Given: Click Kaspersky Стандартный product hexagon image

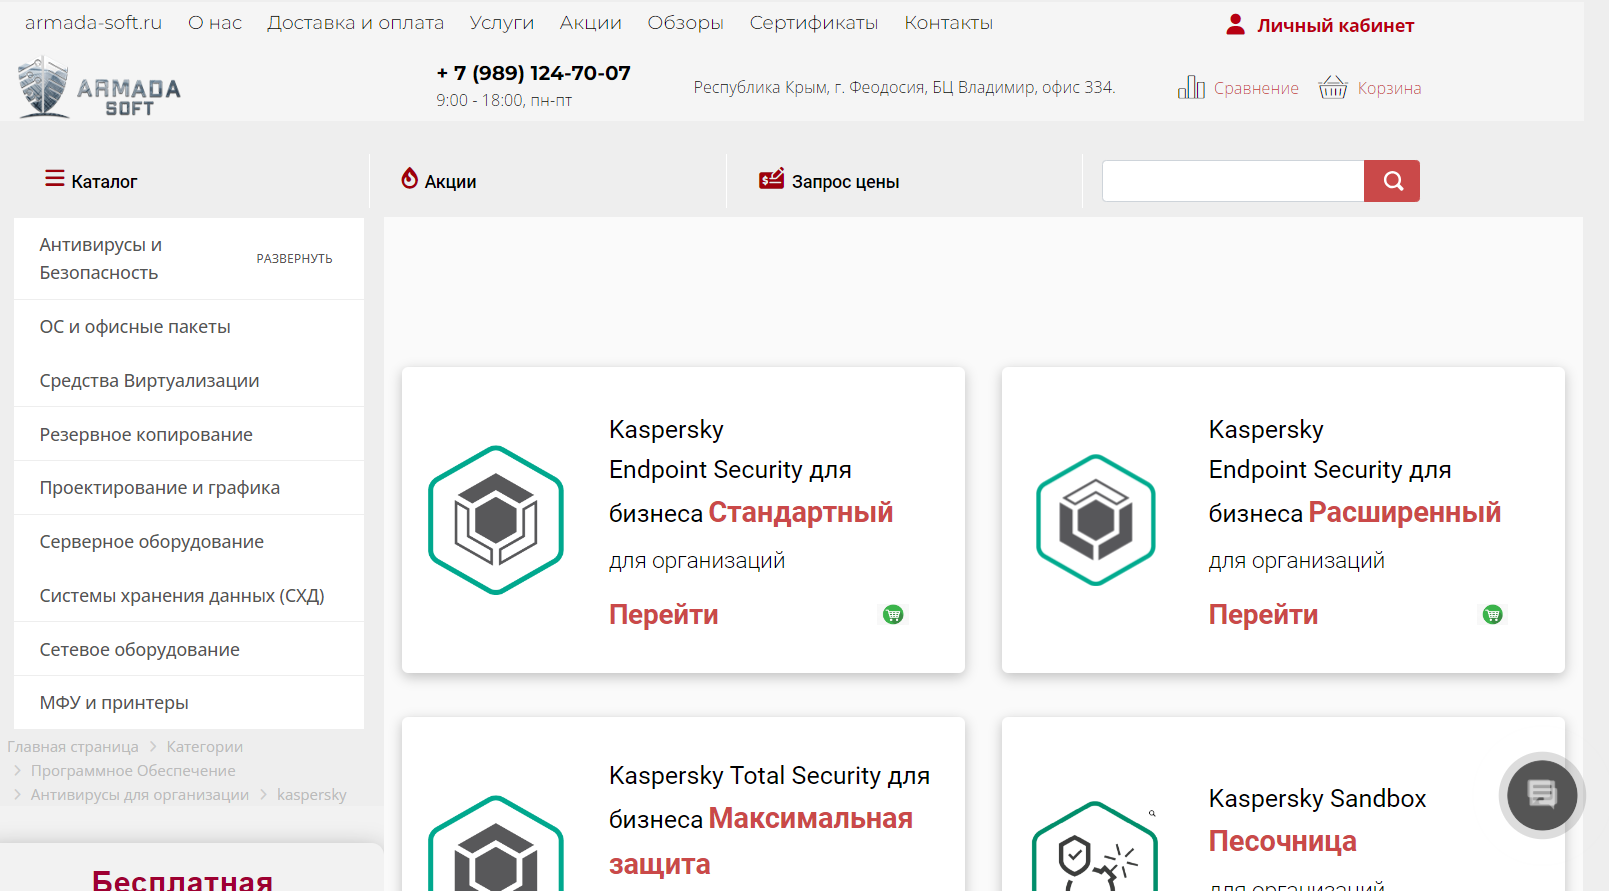Looking at the screenshot, I should tap(496, 520).
